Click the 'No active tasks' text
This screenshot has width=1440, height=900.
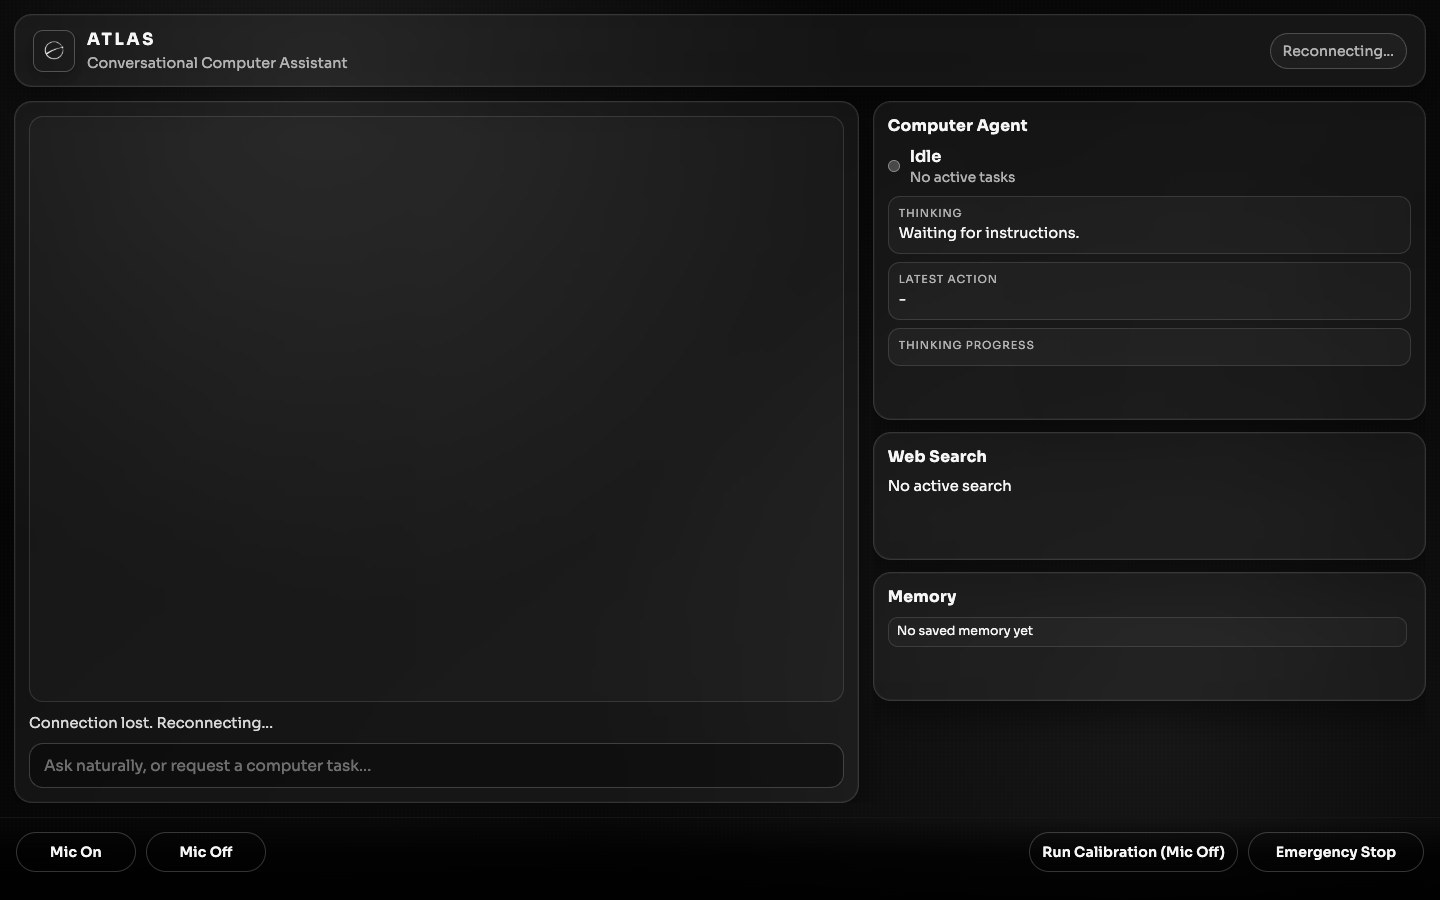pos(962,177)
